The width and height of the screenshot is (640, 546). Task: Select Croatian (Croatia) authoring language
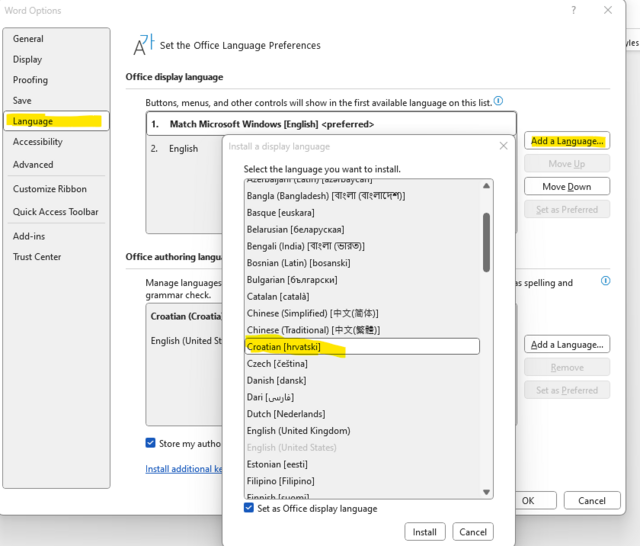coord(186,316)
